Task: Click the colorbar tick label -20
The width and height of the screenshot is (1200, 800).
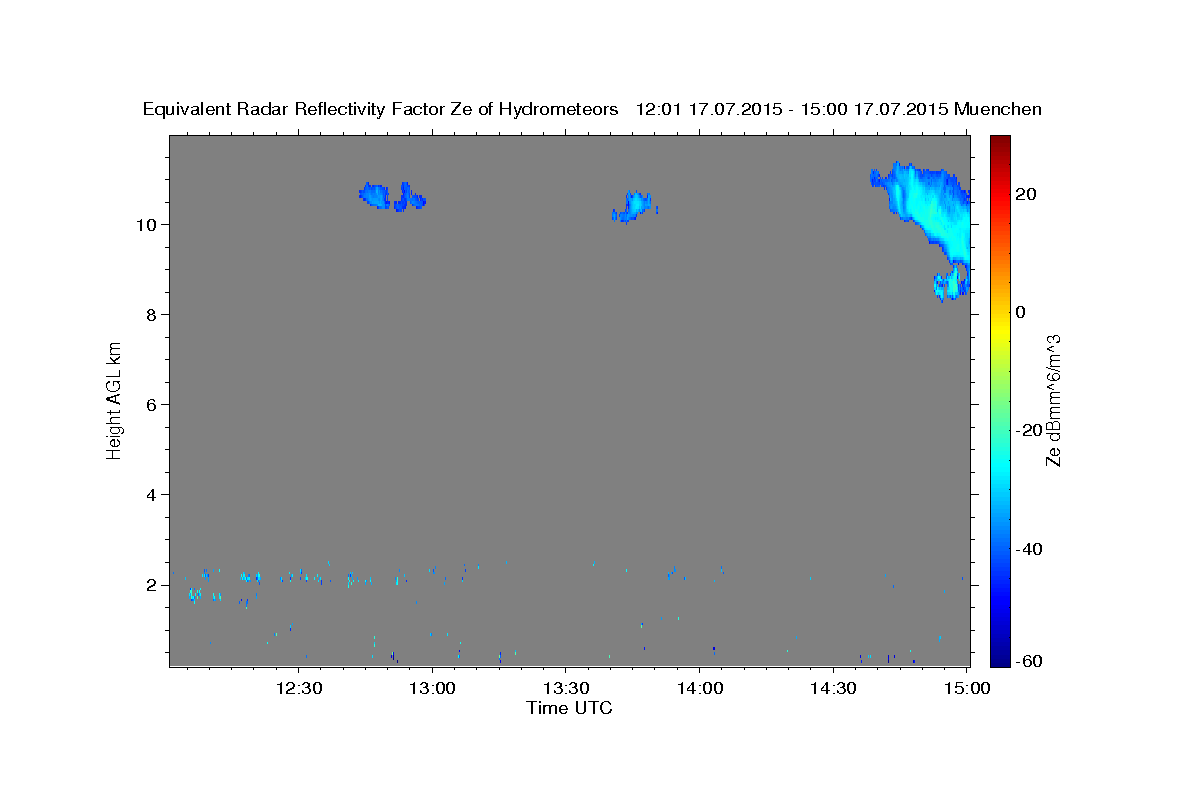Action: pyautogui.click(x=1031, y=430)
